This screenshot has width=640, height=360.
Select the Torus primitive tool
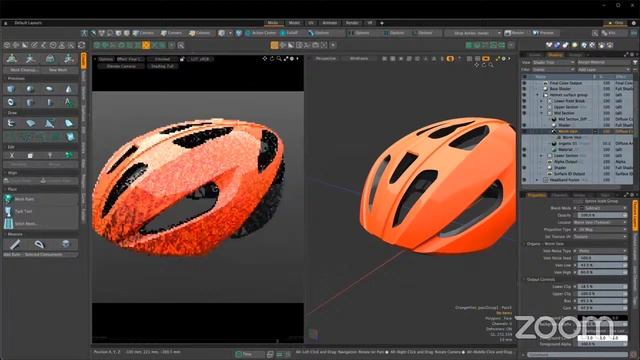click(11, 102)
